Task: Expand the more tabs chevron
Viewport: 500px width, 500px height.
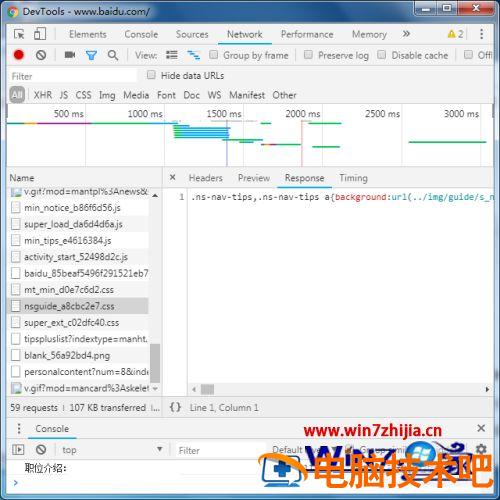Action: pyautogui.click(x=406, y=34)
